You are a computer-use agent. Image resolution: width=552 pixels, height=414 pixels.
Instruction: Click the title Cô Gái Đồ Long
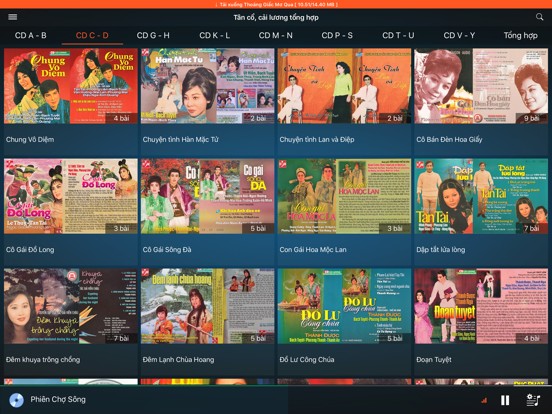click(30, 250)
